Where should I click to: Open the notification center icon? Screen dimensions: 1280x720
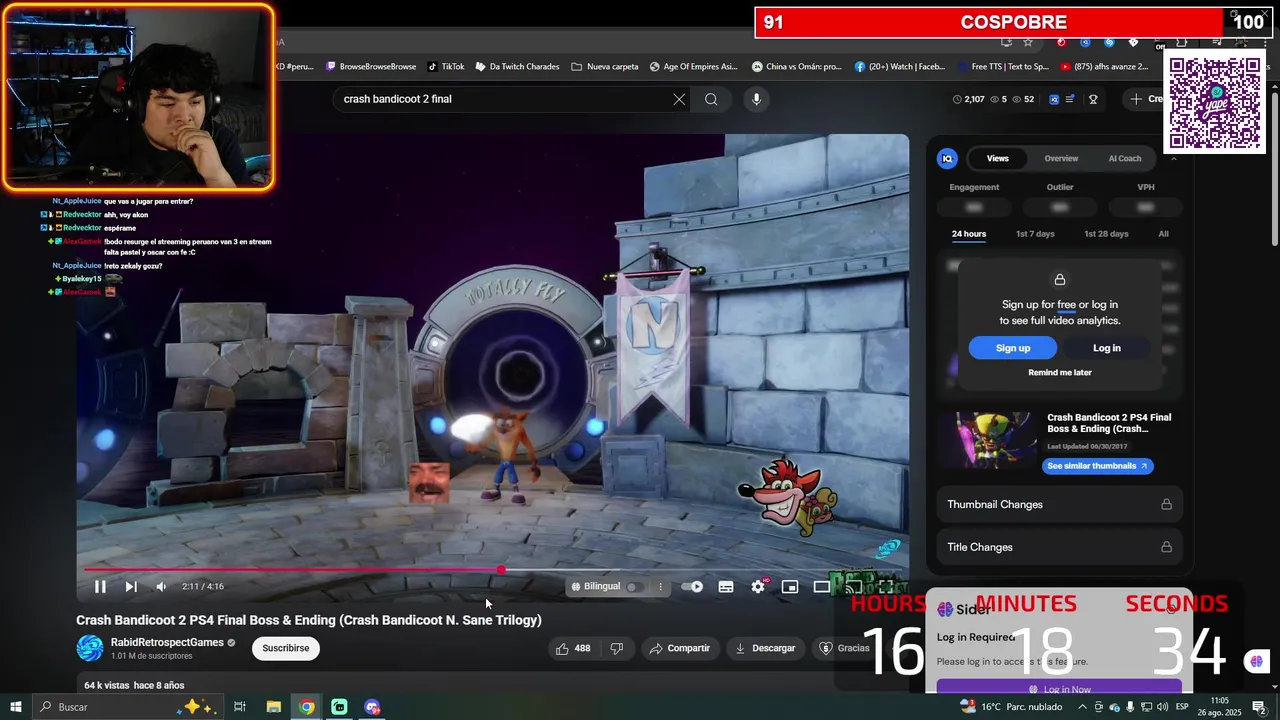(1259, 707)
